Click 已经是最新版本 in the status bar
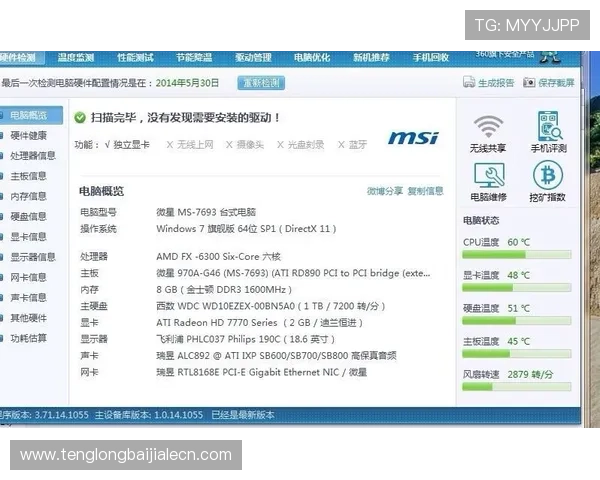The height and width of the screenshot is (480, 600). 243,415
